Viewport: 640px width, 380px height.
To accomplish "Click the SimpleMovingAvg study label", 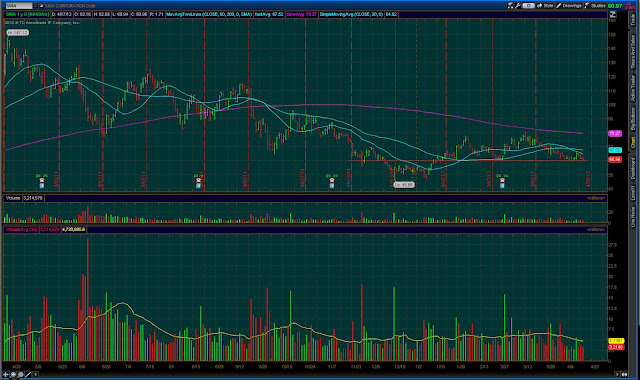I will pyautogui.click(x=351, y=14).
